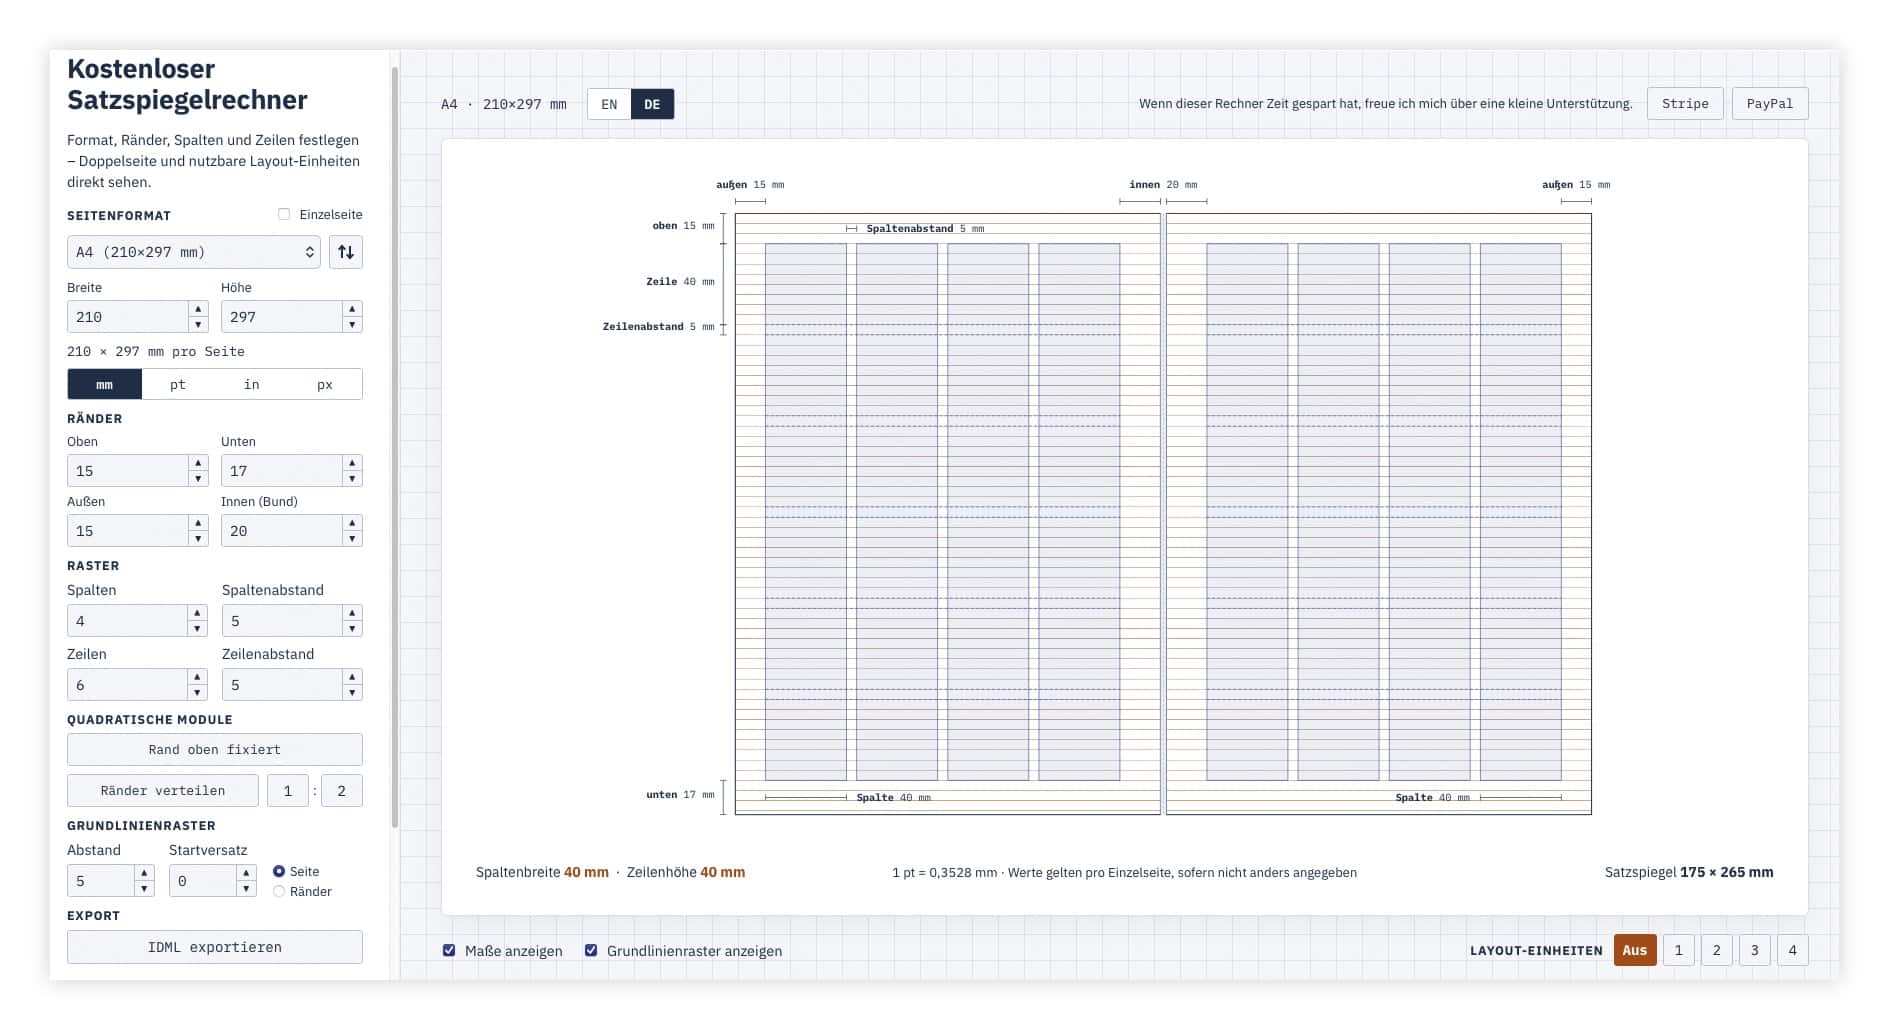Increase Spalten count with up arrow

click(197, 613)
